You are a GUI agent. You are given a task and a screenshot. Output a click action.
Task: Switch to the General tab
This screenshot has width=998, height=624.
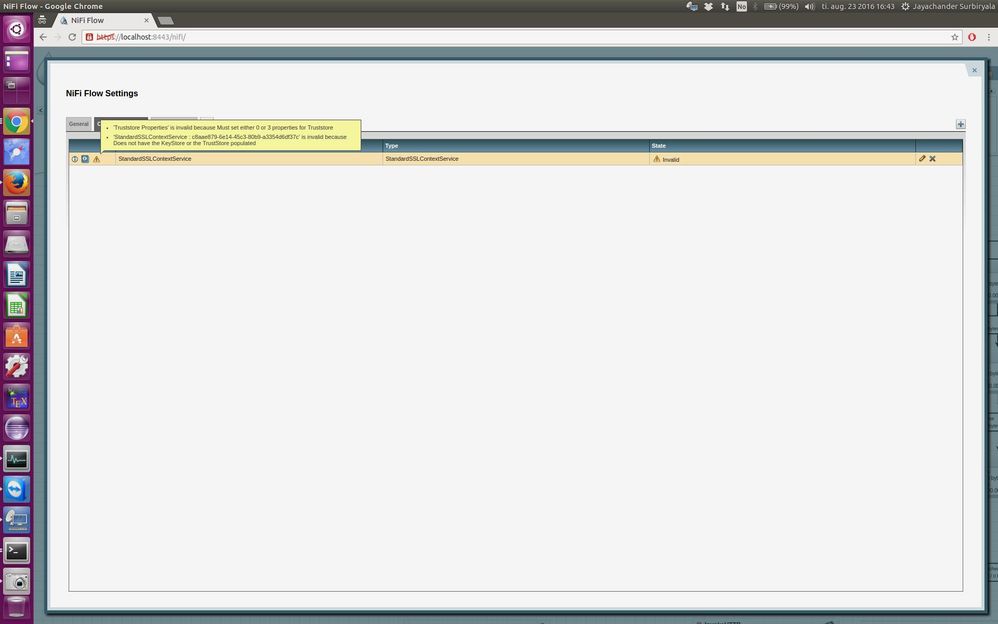79,124
